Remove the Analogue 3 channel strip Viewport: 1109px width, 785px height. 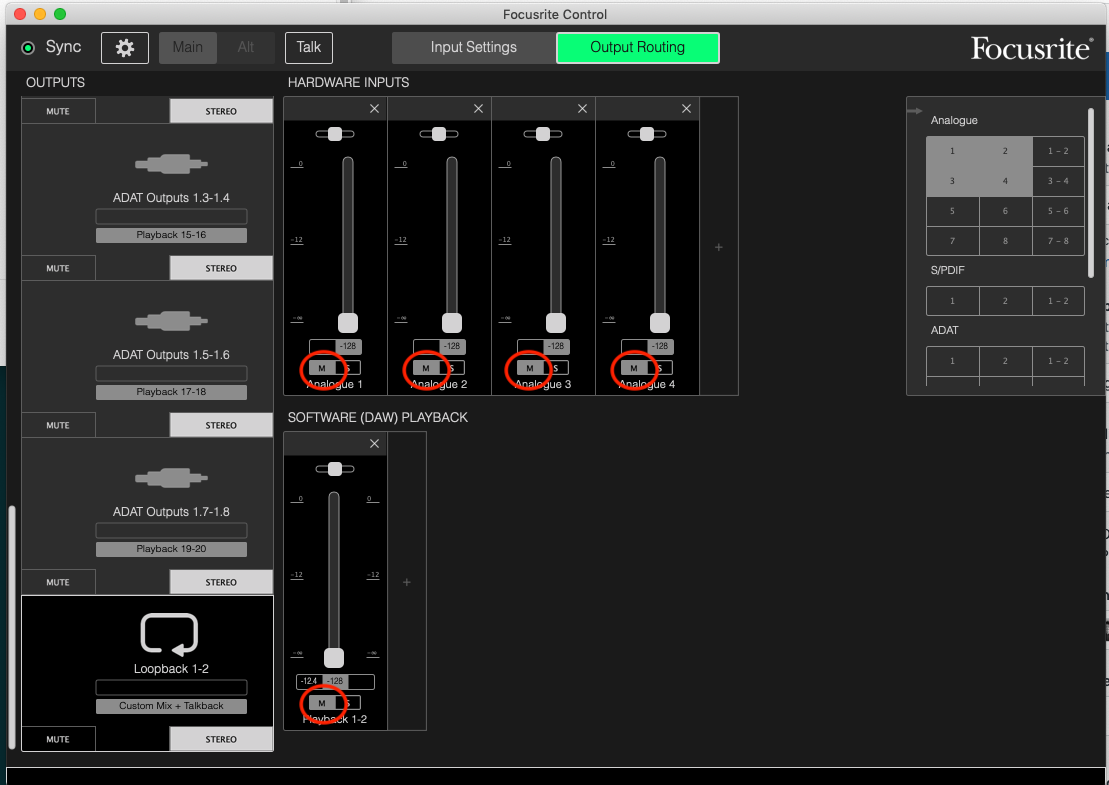point(582,109)
